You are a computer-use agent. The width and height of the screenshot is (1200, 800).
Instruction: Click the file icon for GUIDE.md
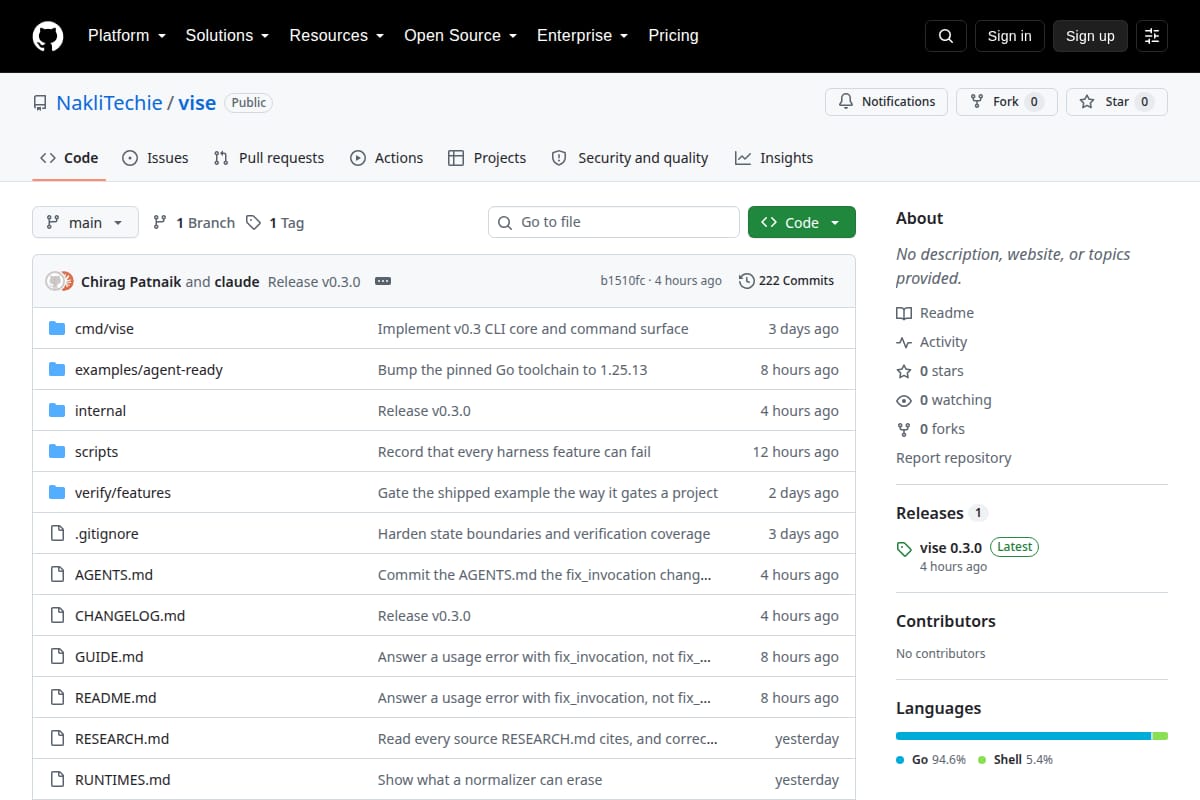click(x=57, y=657)
